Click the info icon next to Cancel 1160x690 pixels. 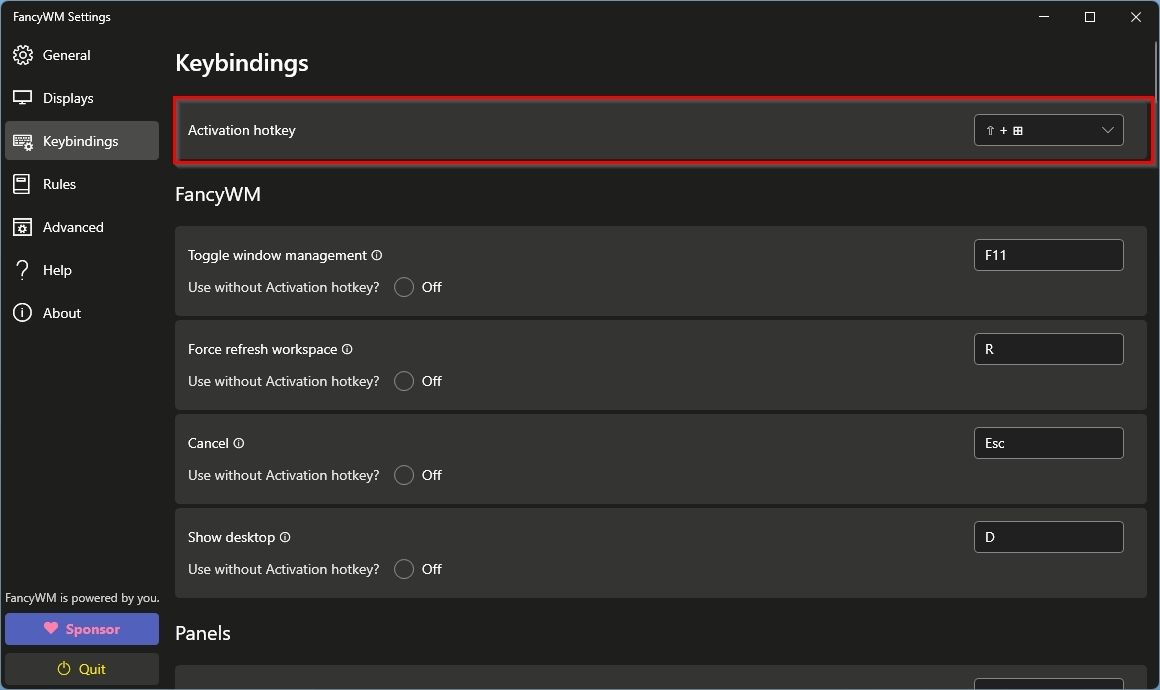tap(240, 442)
